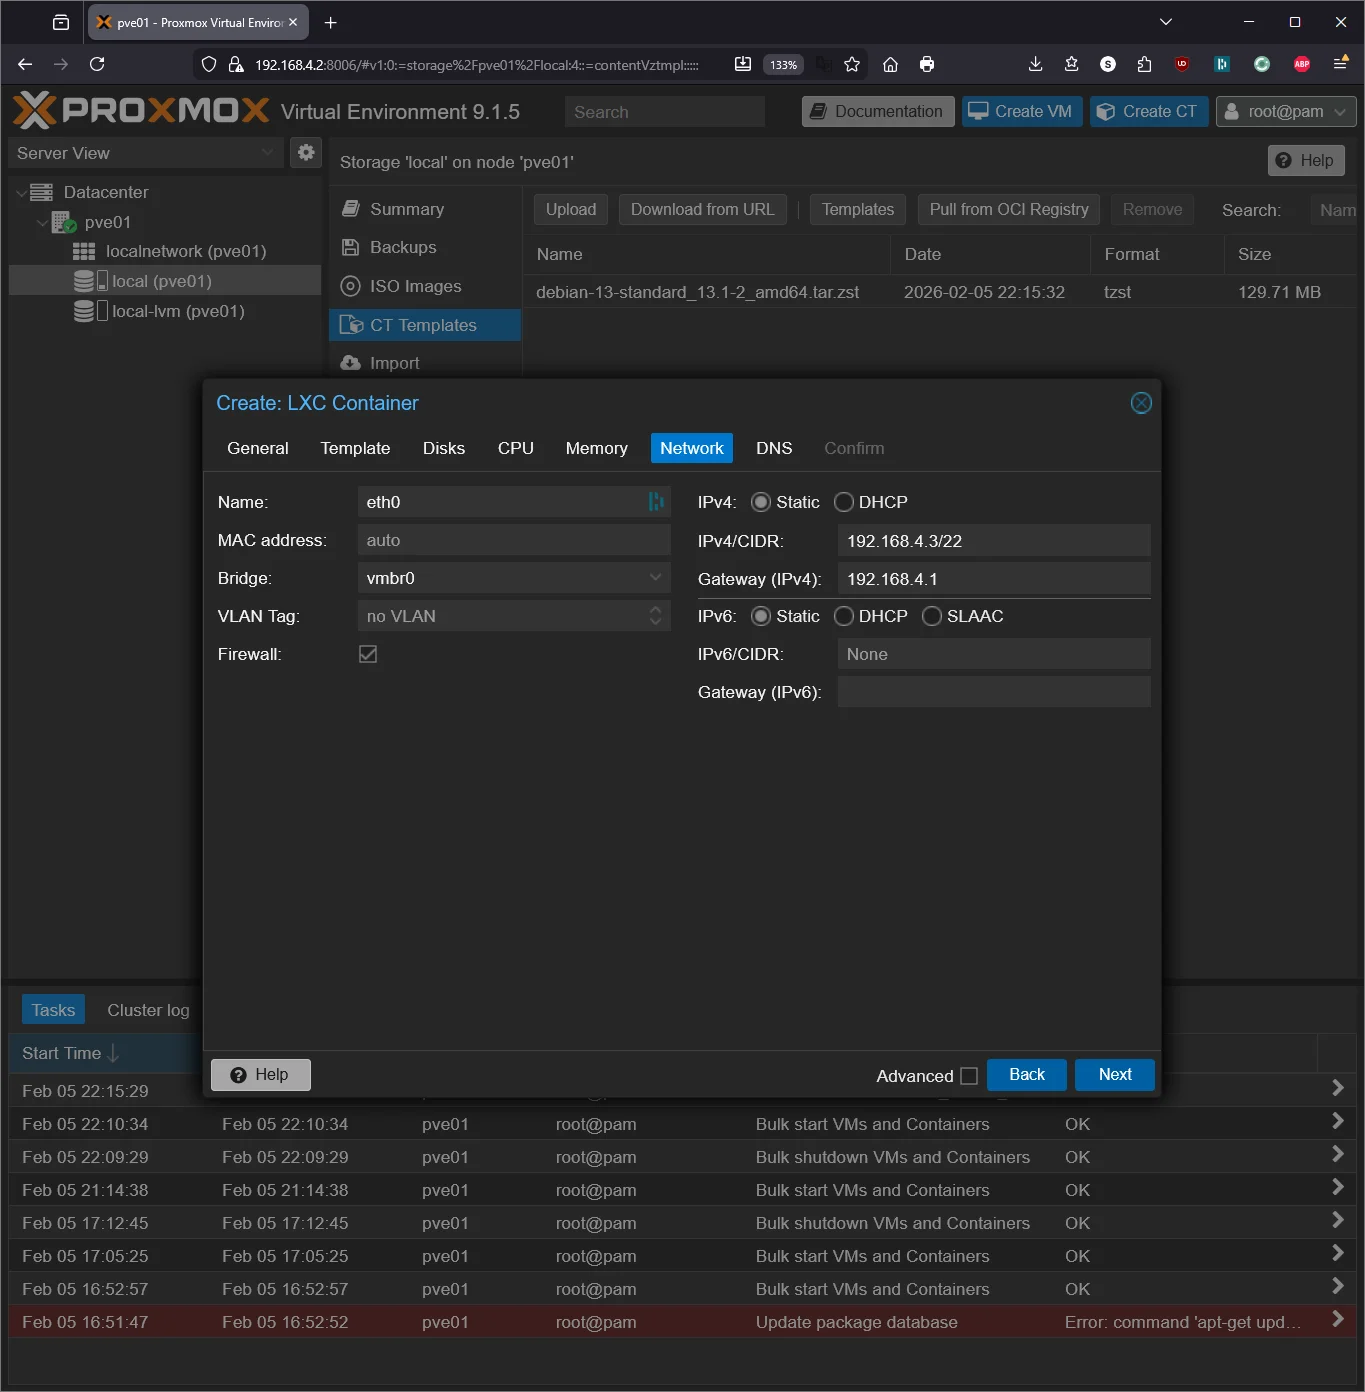Click the 133% browser zoom indicator
The width and height of the screenshot is (1365, 1392).
[782, 64]
